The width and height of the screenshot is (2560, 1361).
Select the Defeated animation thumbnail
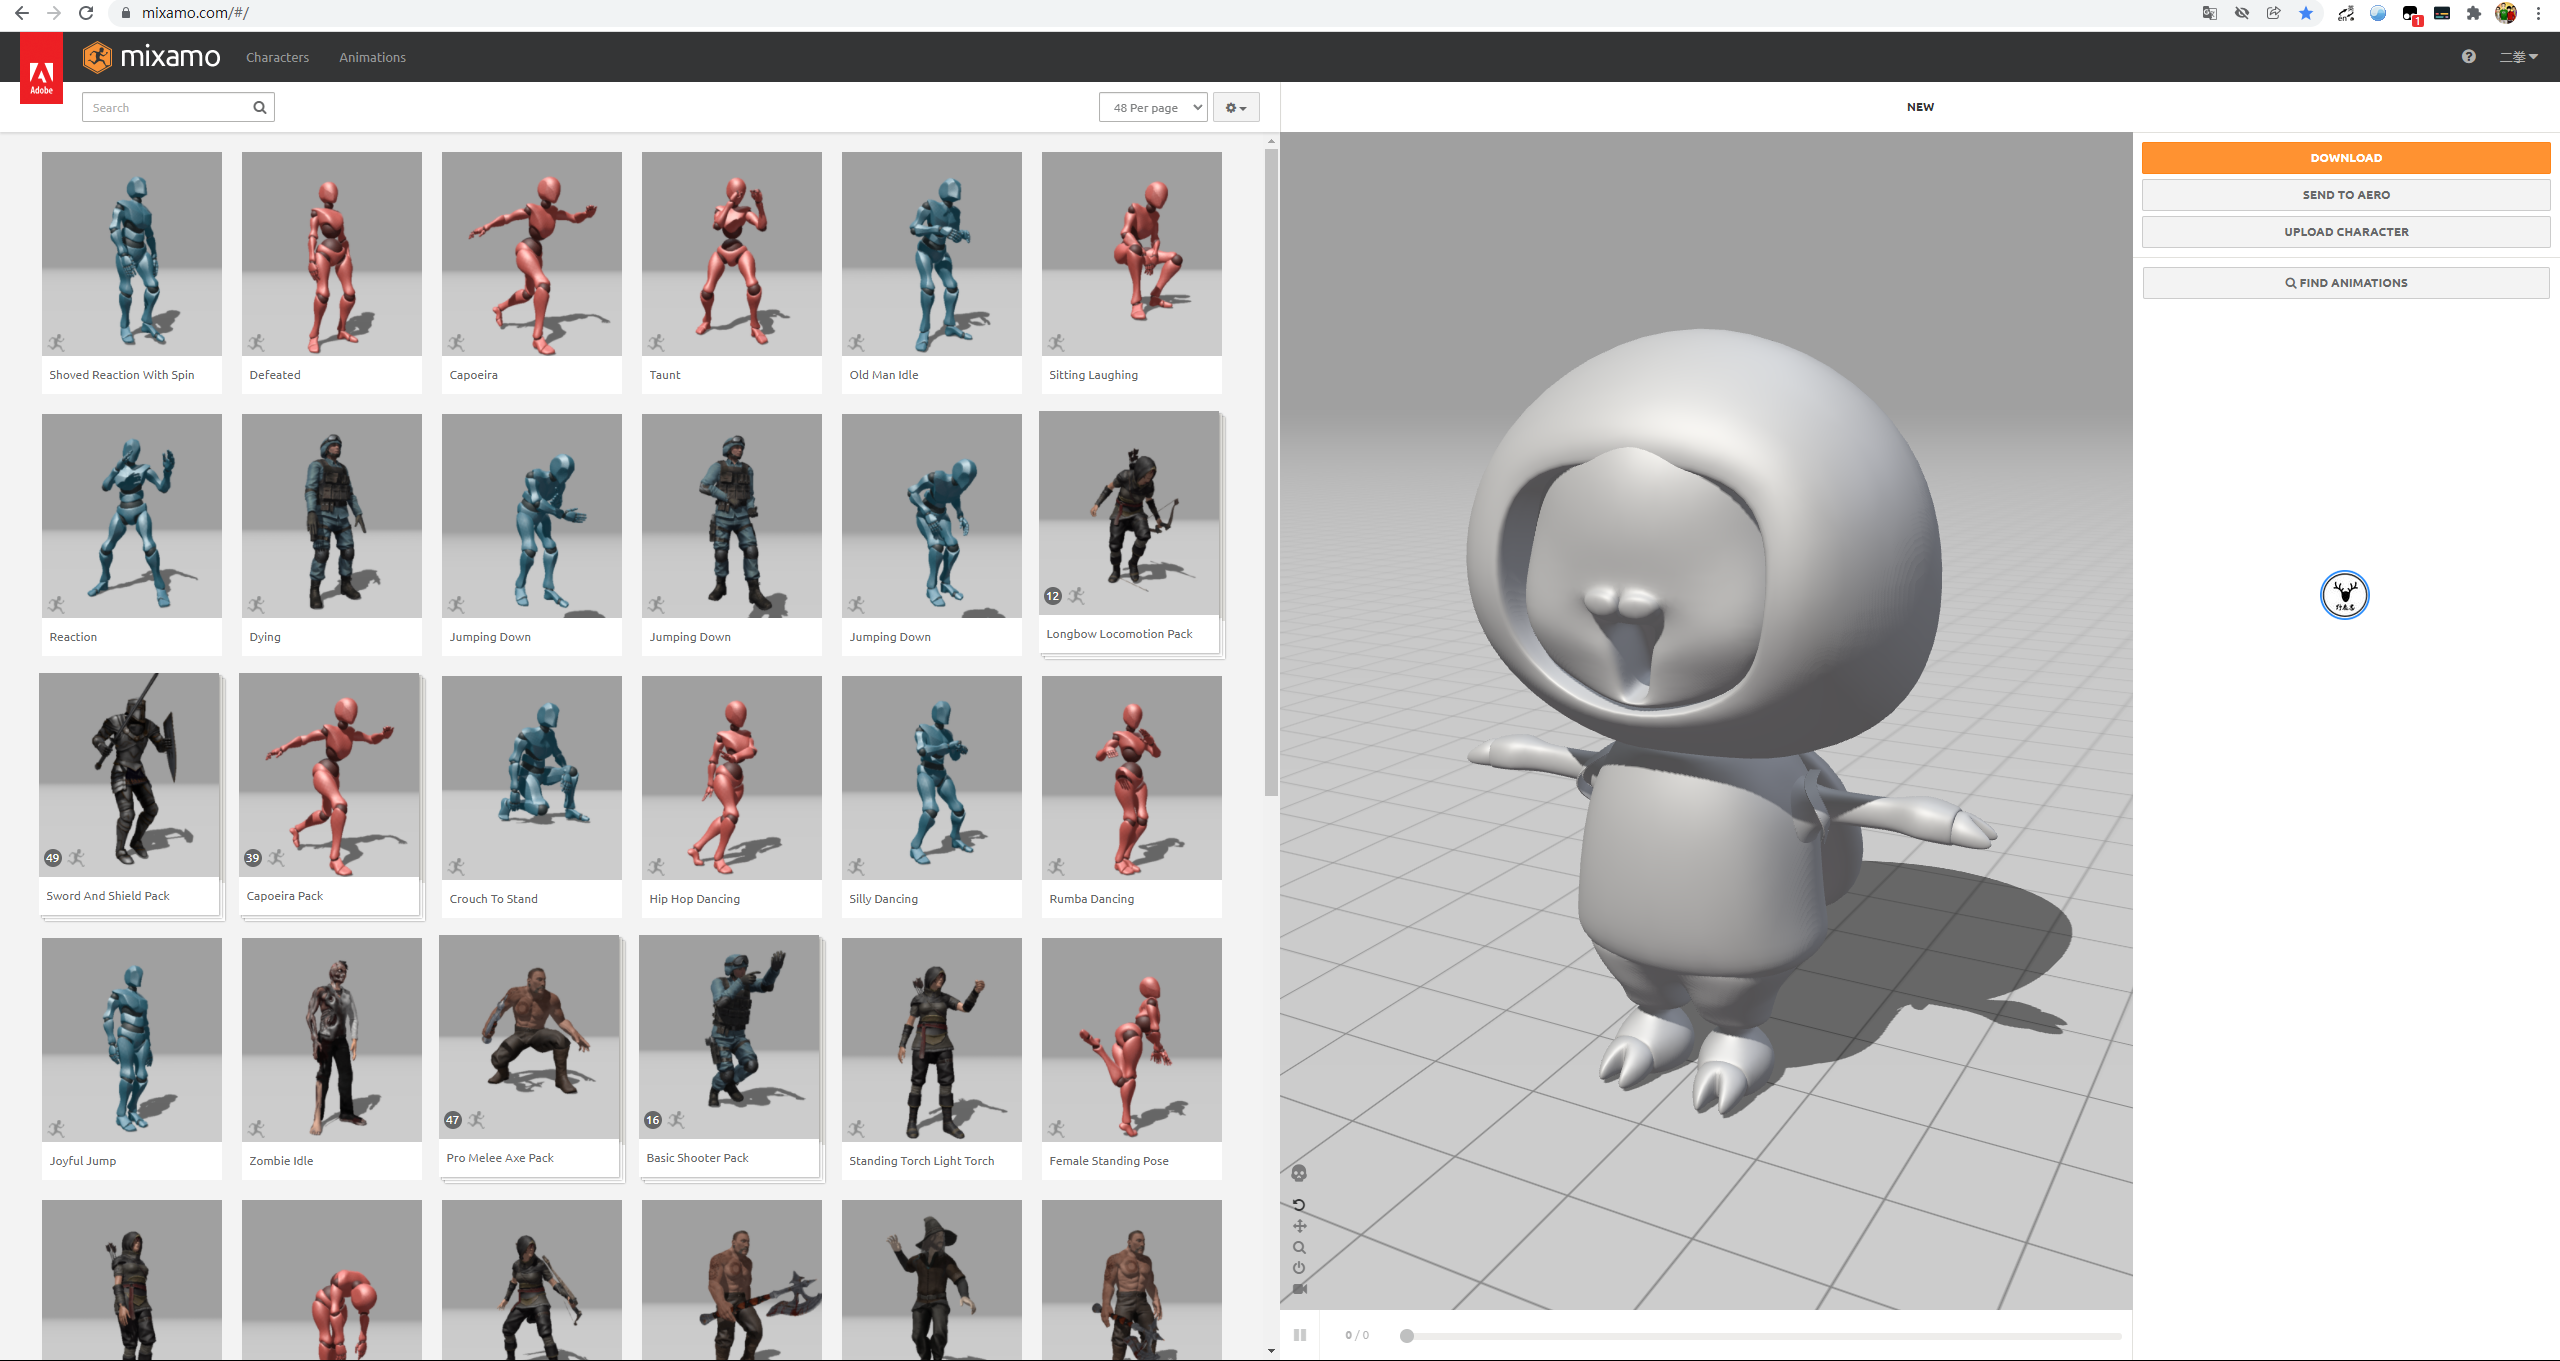(x=332, y=273)
